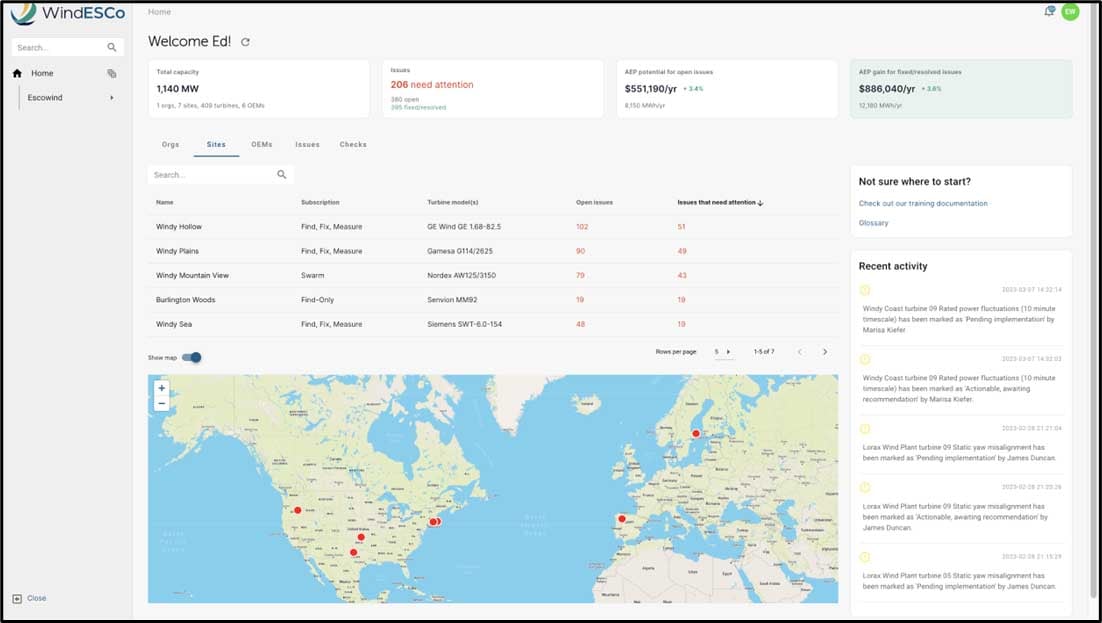1102x623 pixels.
Task: Click the copy icon next to Home
Action: (112, 73)
